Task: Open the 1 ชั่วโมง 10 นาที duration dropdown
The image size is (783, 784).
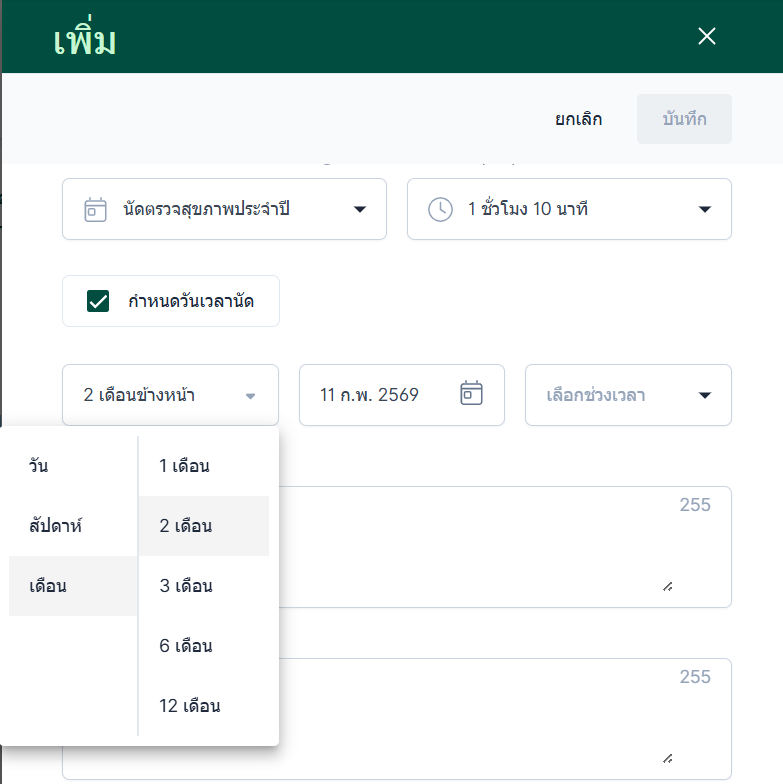Action: click(704, 209)
